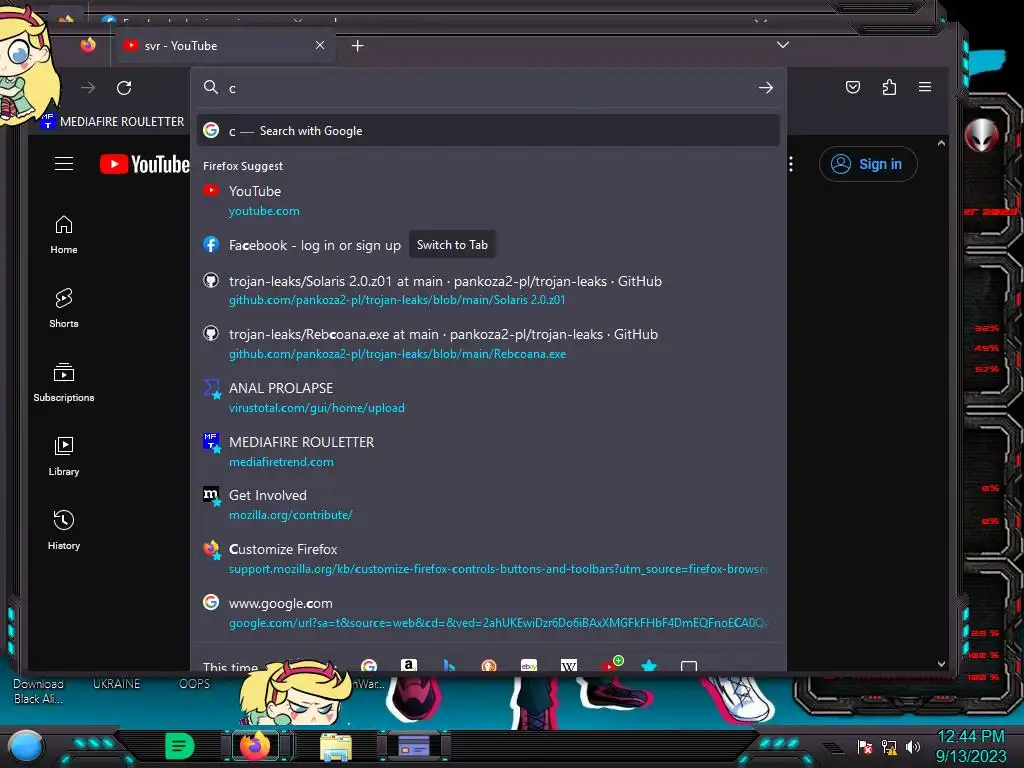Open the Start orb on taskbar
The height and width of the screenshot is (768, 1024).
[27, 746]
